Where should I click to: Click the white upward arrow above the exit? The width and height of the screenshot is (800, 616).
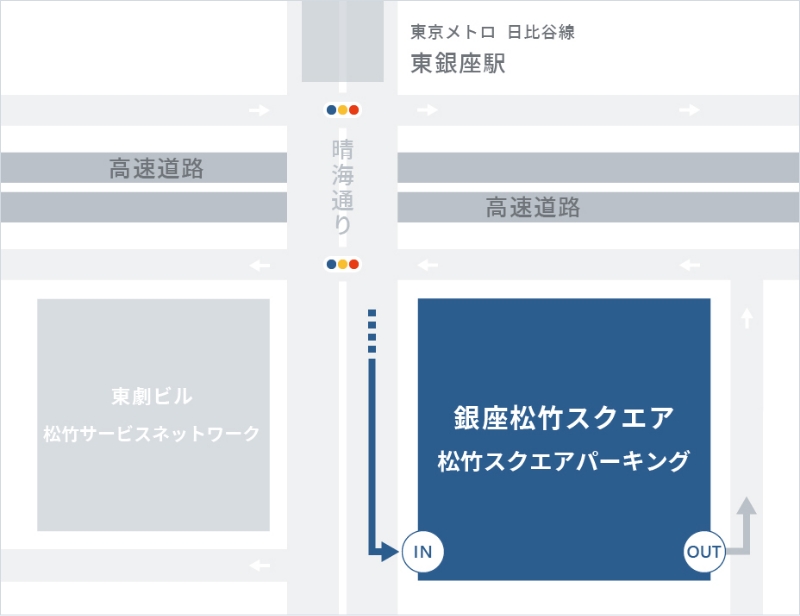pyautogui.click(x=746, y=318)
